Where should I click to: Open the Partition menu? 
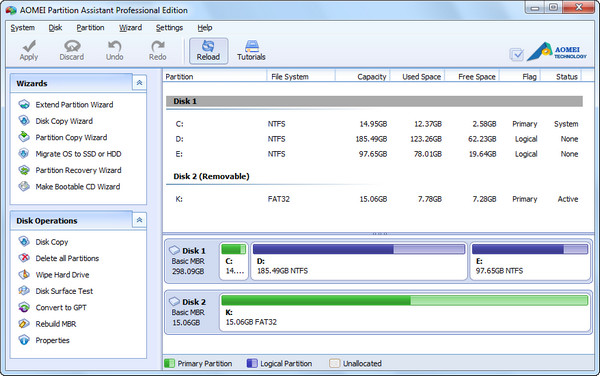[90, 28]
